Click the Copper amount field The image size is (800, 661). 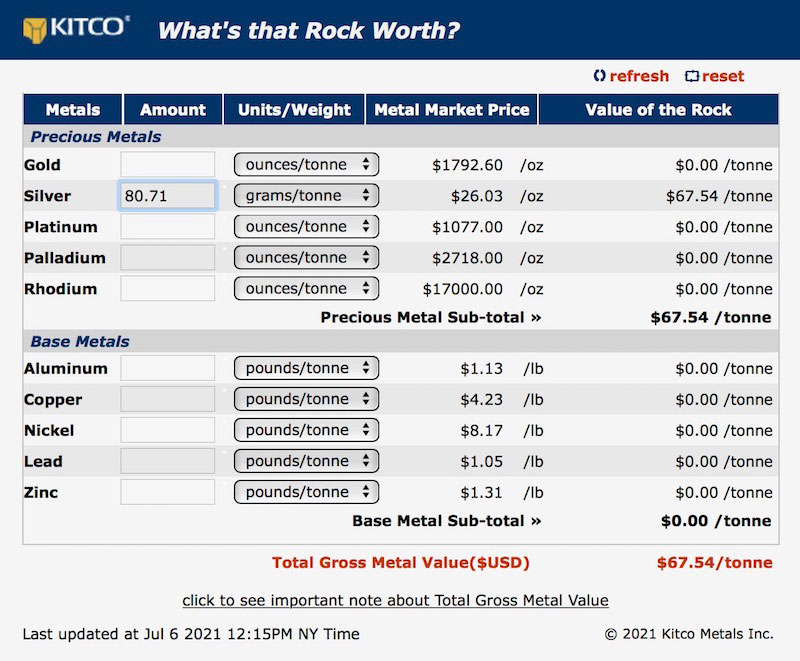pyautogui.click(x=168, y=399)
